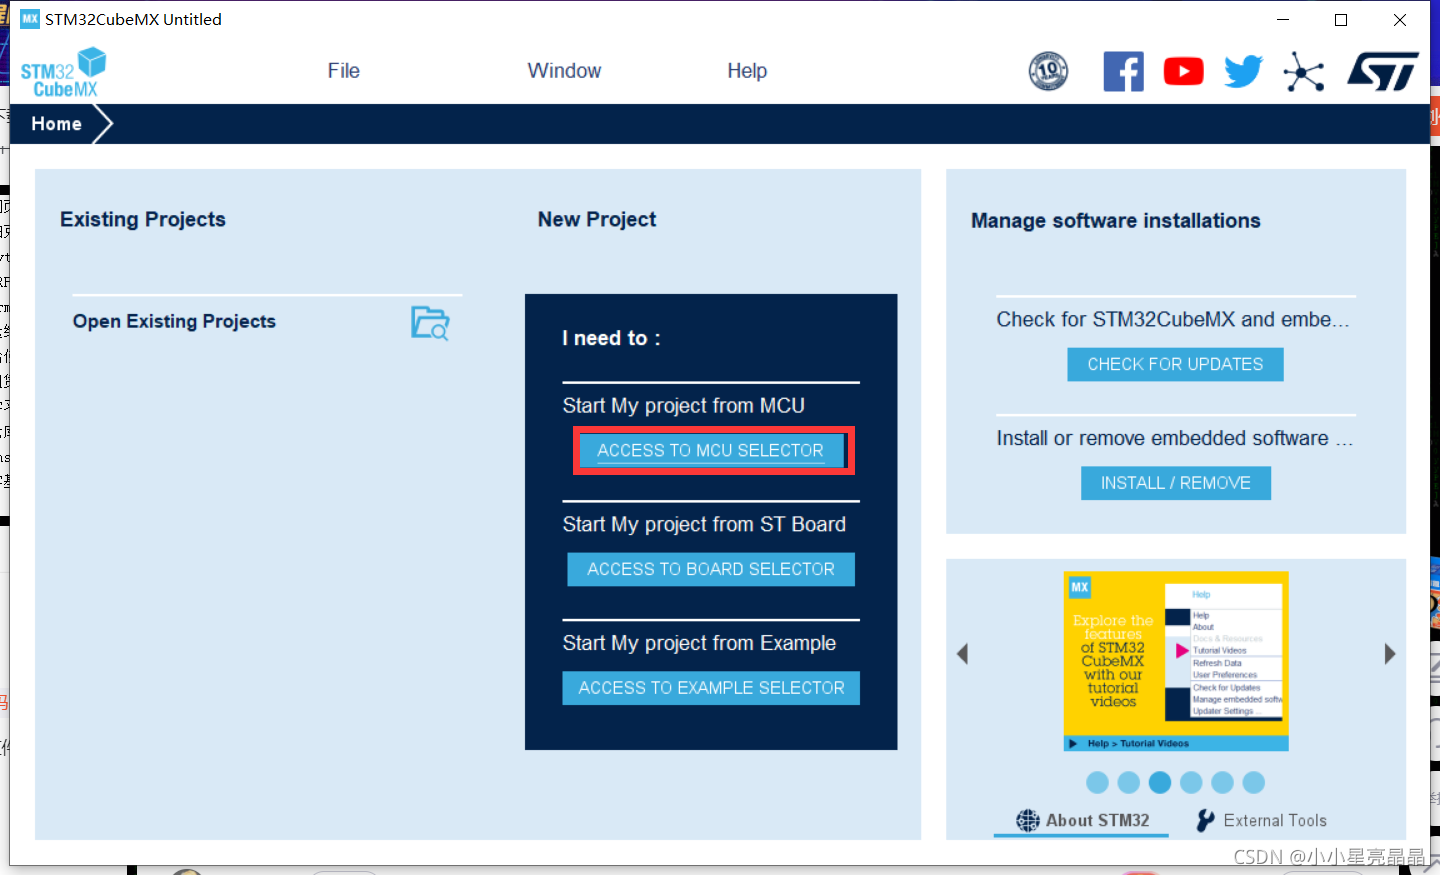Click the Help > Tutorial Videos caption bar
Image resolution: width=1440 pixels, height=875 pixels.
tap(1176, 744)
